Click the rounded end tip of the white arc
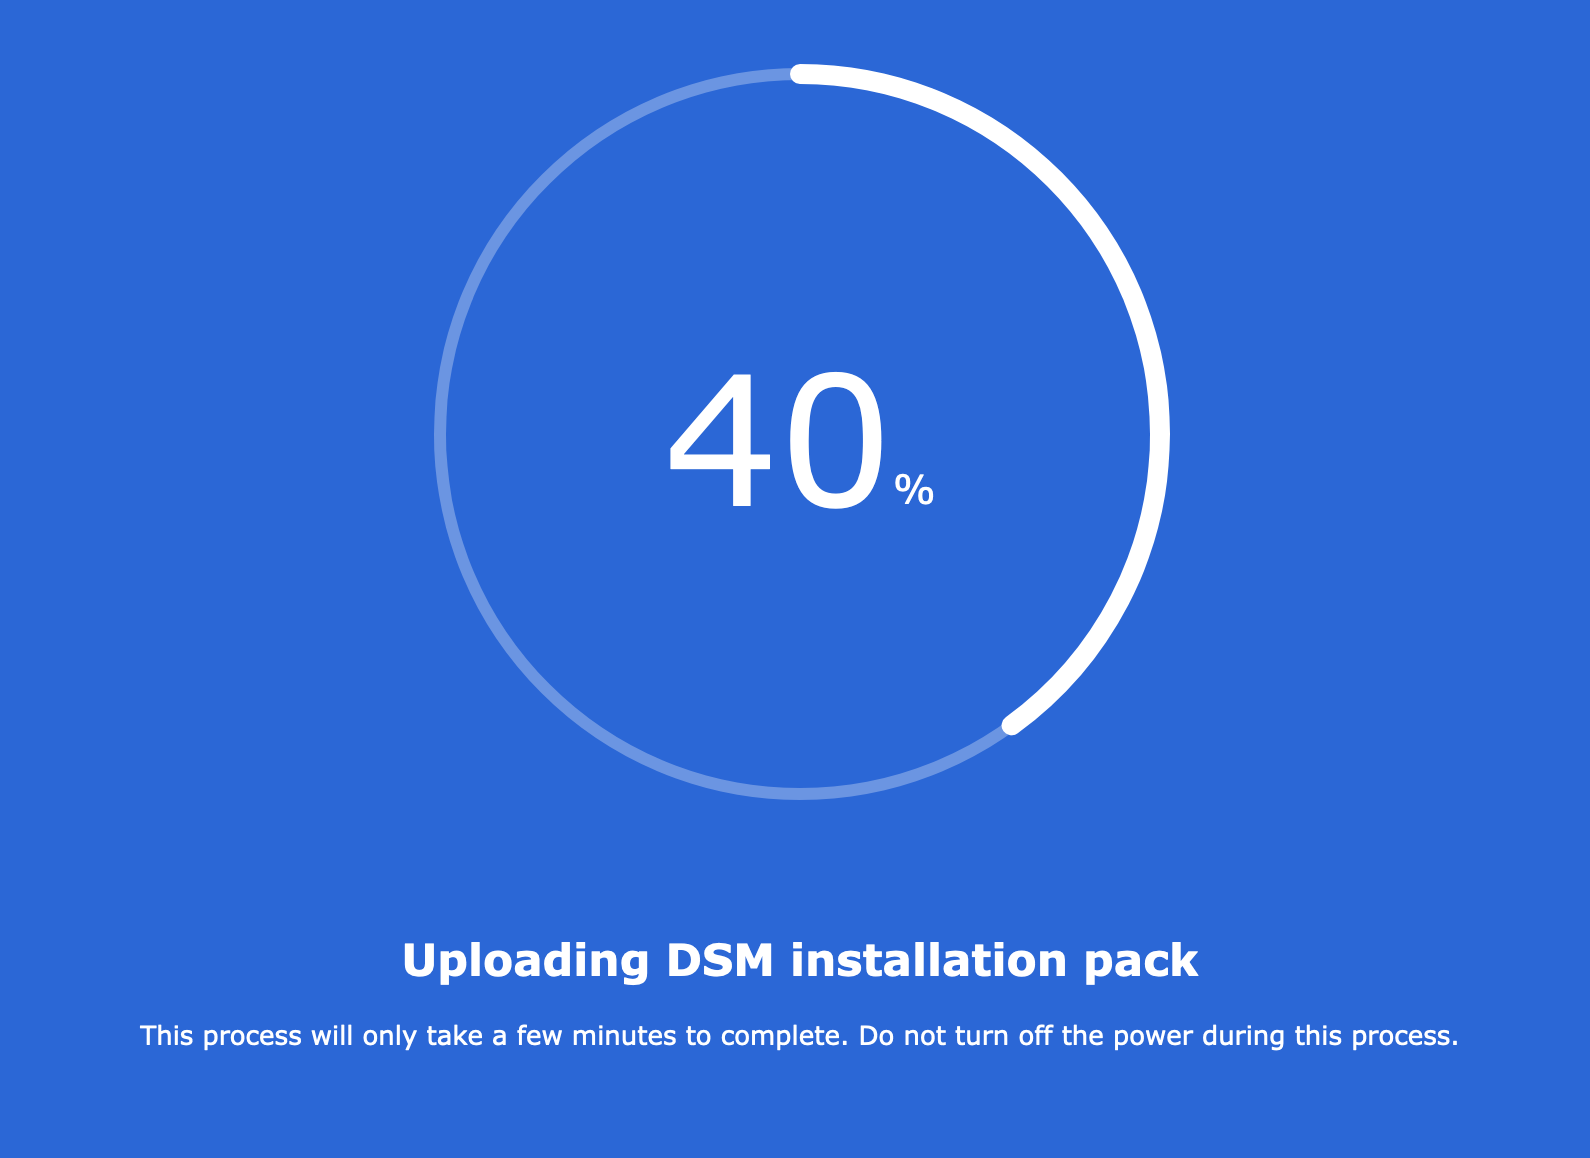Screen dimensions: 1590x1158 pyautogui.click(x=1012, y=724)
